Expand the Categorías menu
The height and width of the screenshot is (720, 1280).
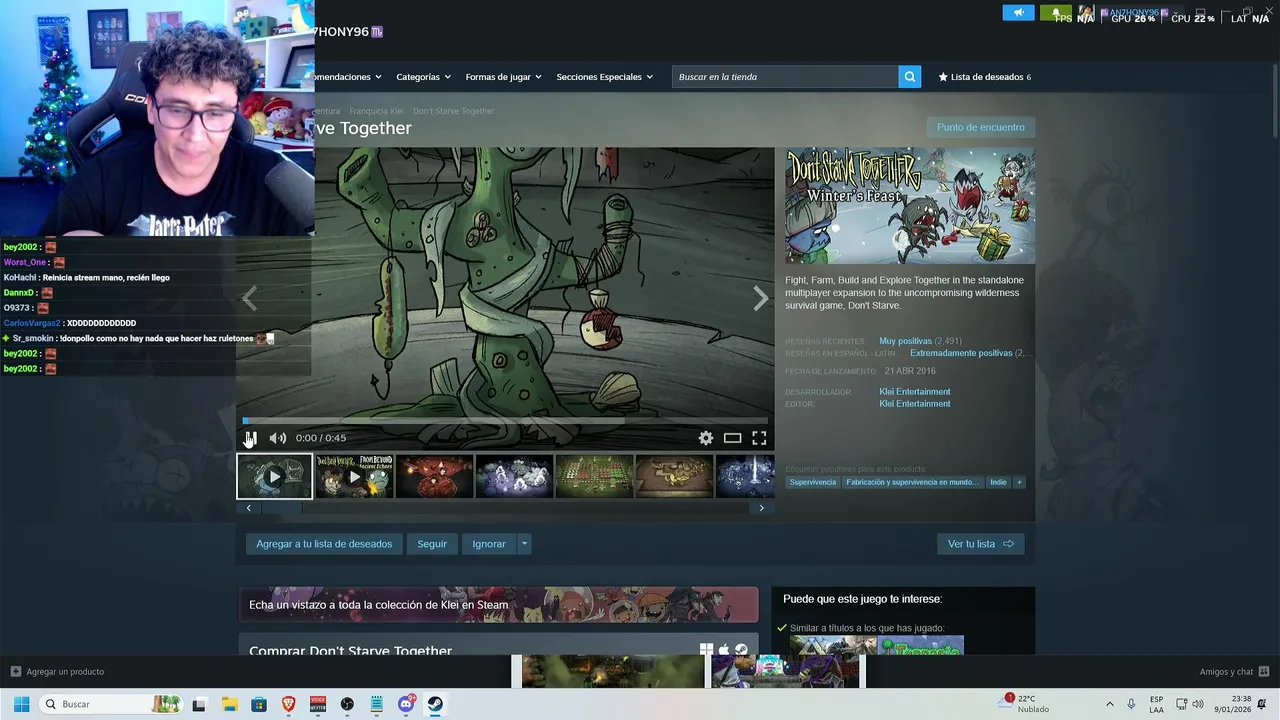click(x=423, y=77)
